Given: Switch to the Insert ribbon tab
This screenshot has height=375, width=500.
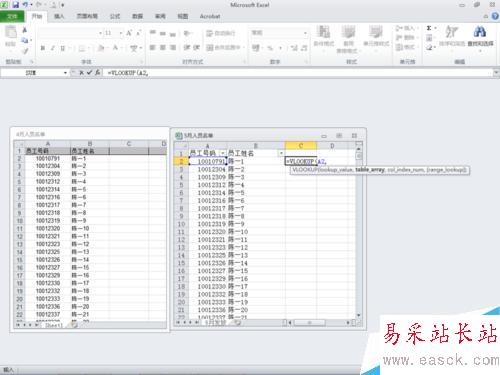Looking at the screenshot, I should coord(59,16).
